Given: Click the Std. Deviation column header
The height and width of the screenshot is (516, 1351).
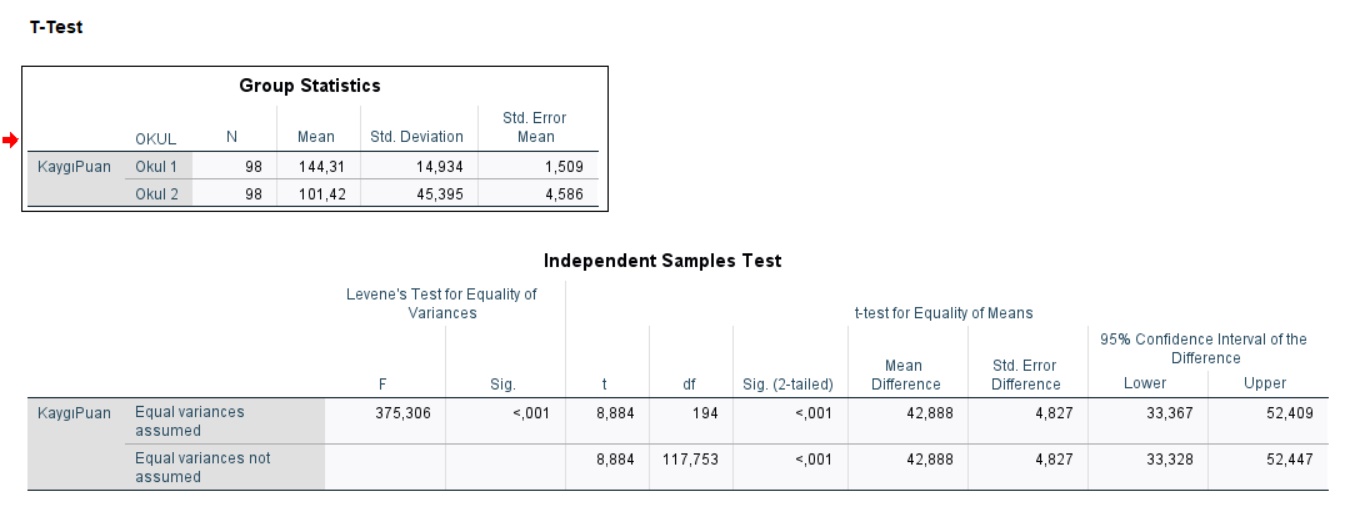Looking at the screenshot, I should click(x=417, y=137).
